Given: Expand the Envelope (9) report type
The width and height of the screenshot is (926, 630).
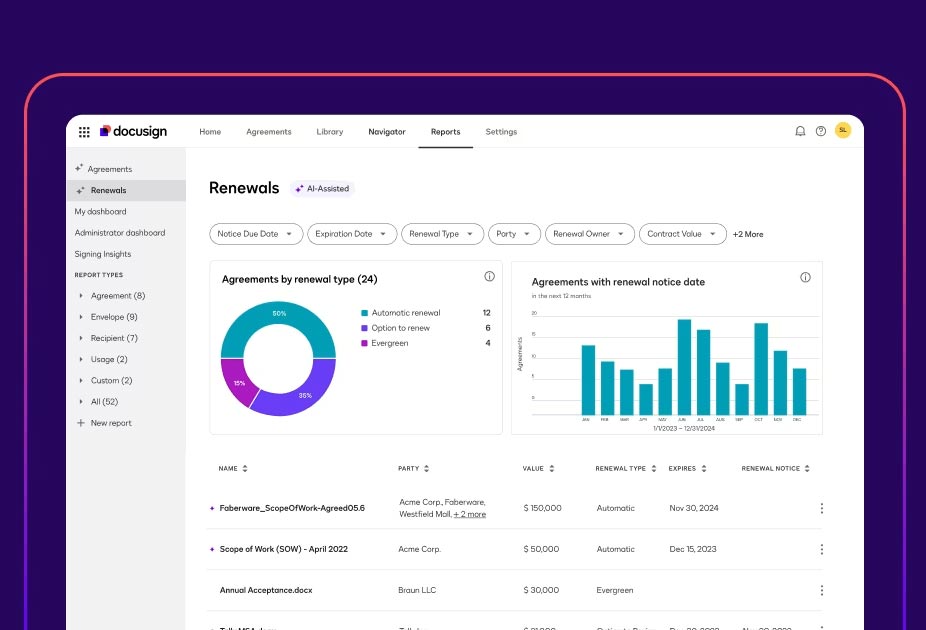Looking at the screenshot, I should coord(81,317).
